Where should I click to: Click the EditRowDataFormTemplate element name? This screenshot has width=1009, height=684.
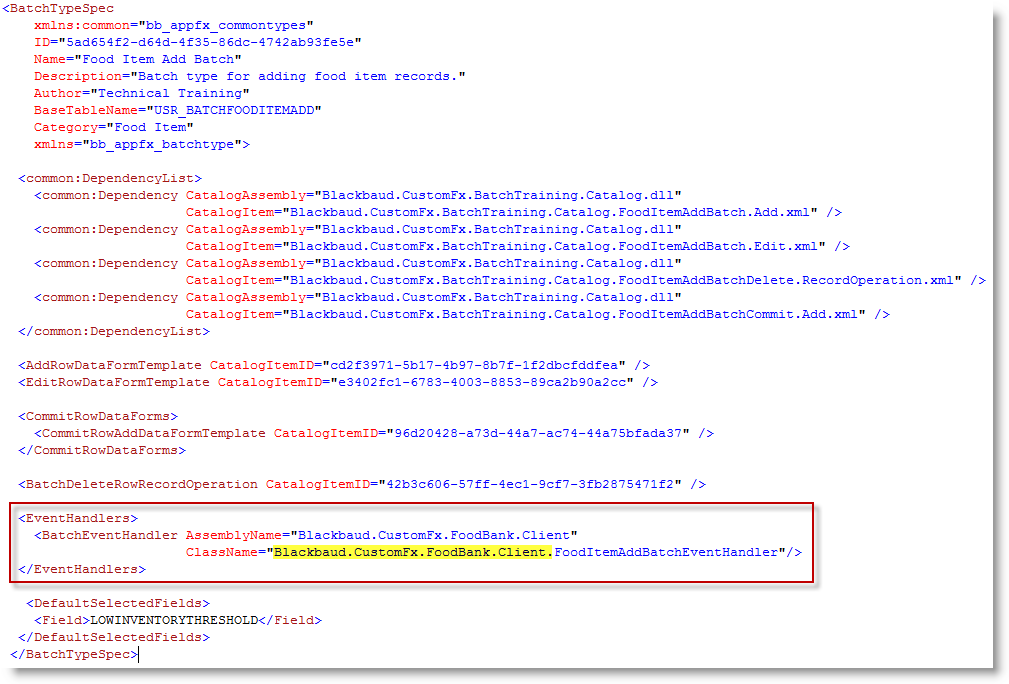pos(117,382)
